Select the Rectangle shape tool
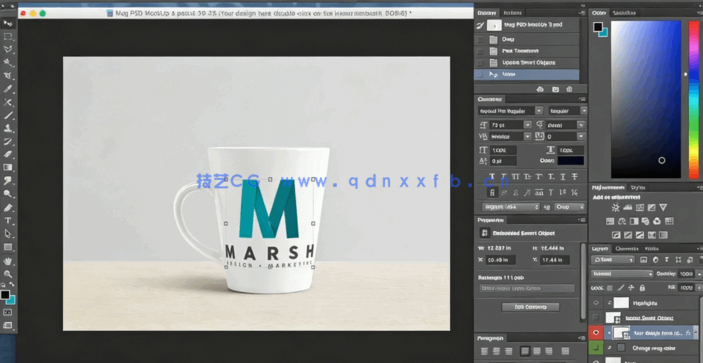The image size is (703, 363). (8, 247)
